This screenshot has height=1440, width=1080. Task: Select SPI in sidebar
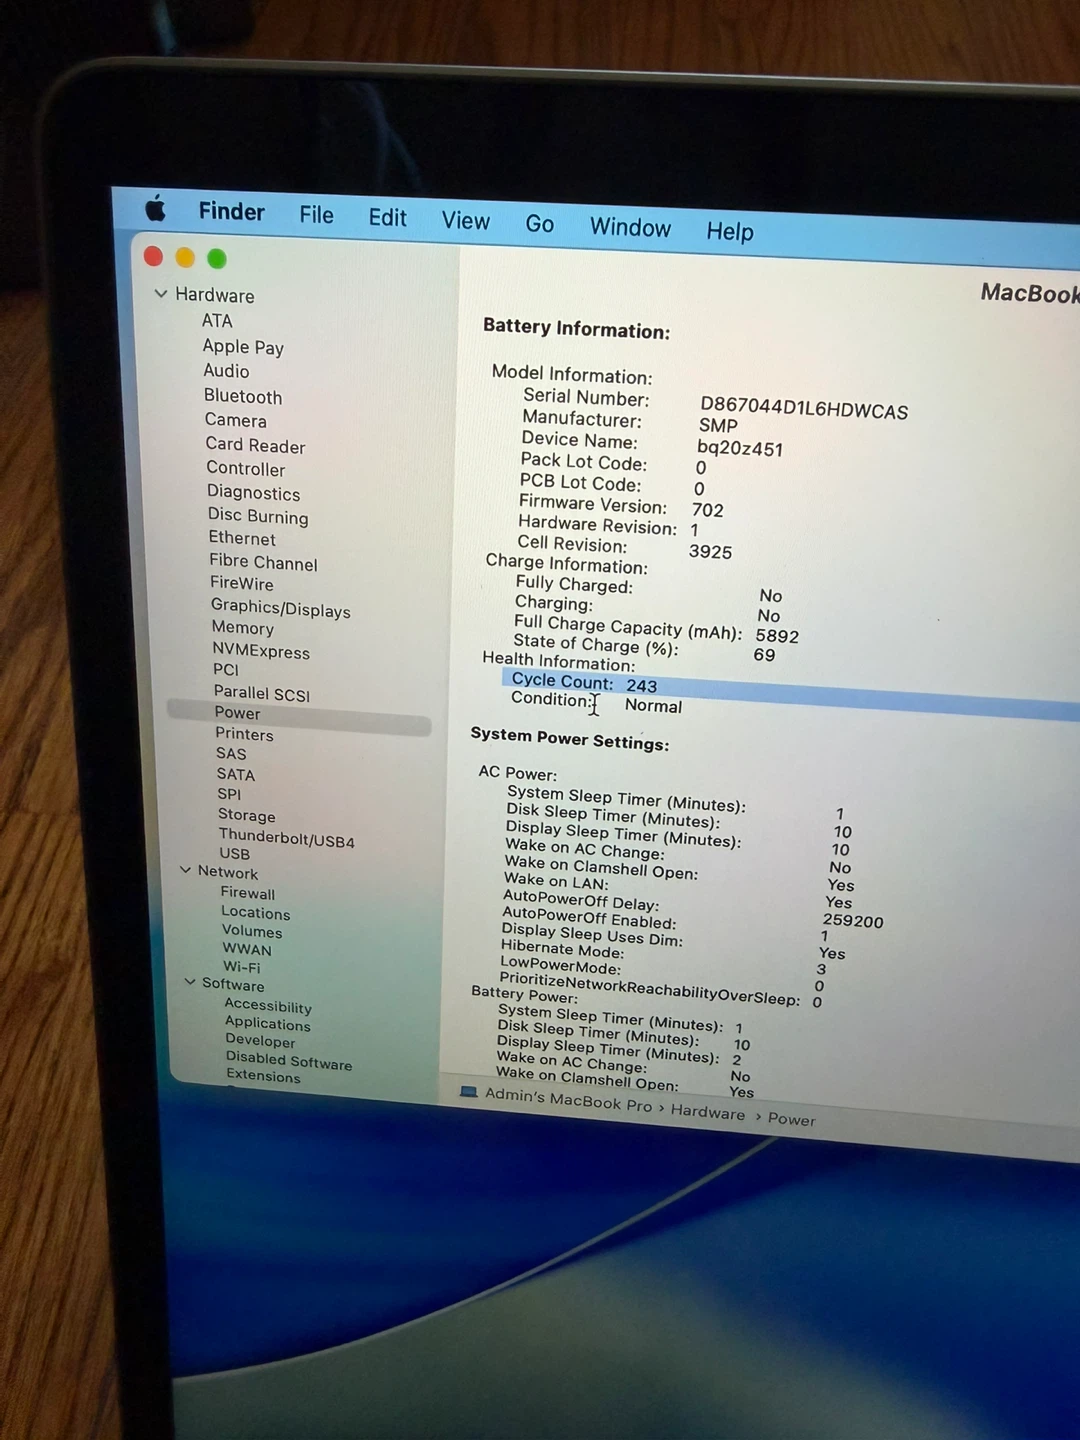pyautogui.click(x=229, y=794)
